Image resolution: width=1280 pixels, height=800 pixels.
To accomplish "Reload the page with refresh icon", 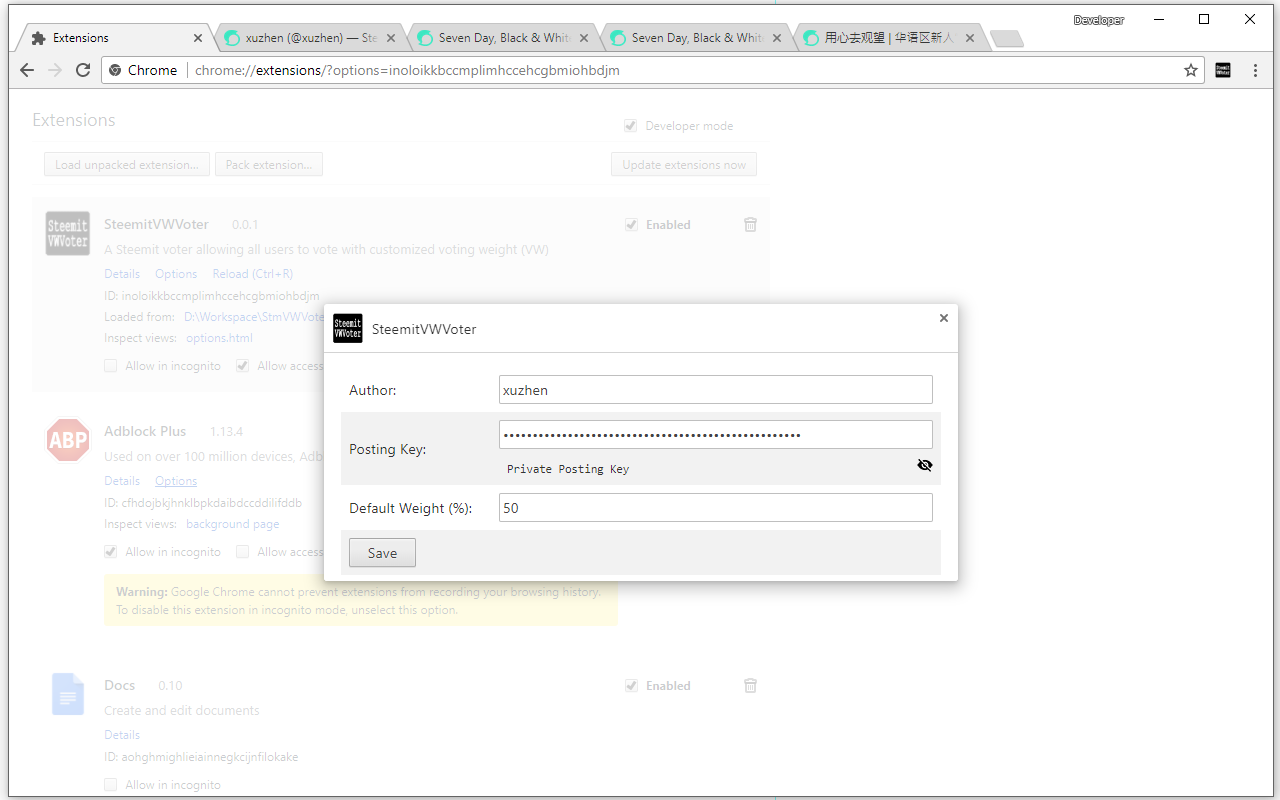I will click(x=83, y=70).
